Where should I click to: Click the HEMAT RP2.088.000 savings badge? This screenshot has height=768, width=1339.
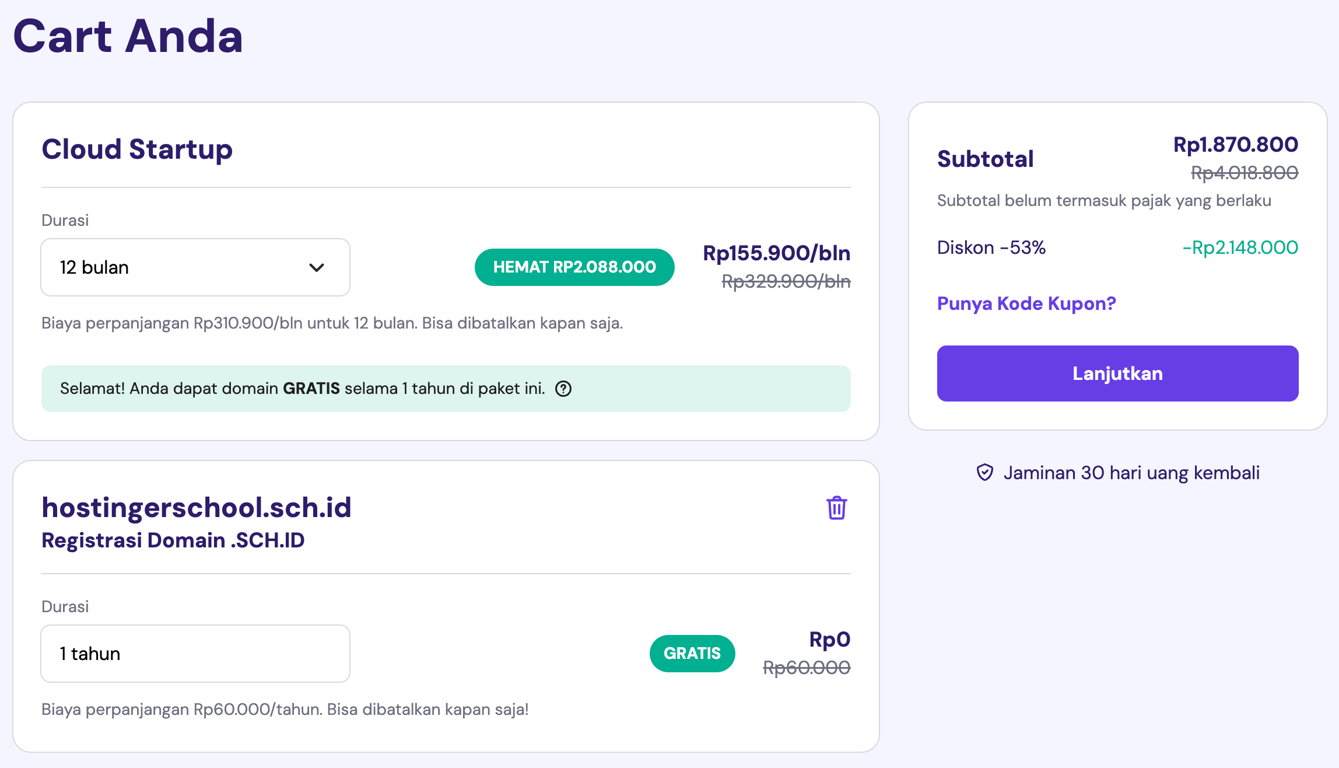pos(574,267)
